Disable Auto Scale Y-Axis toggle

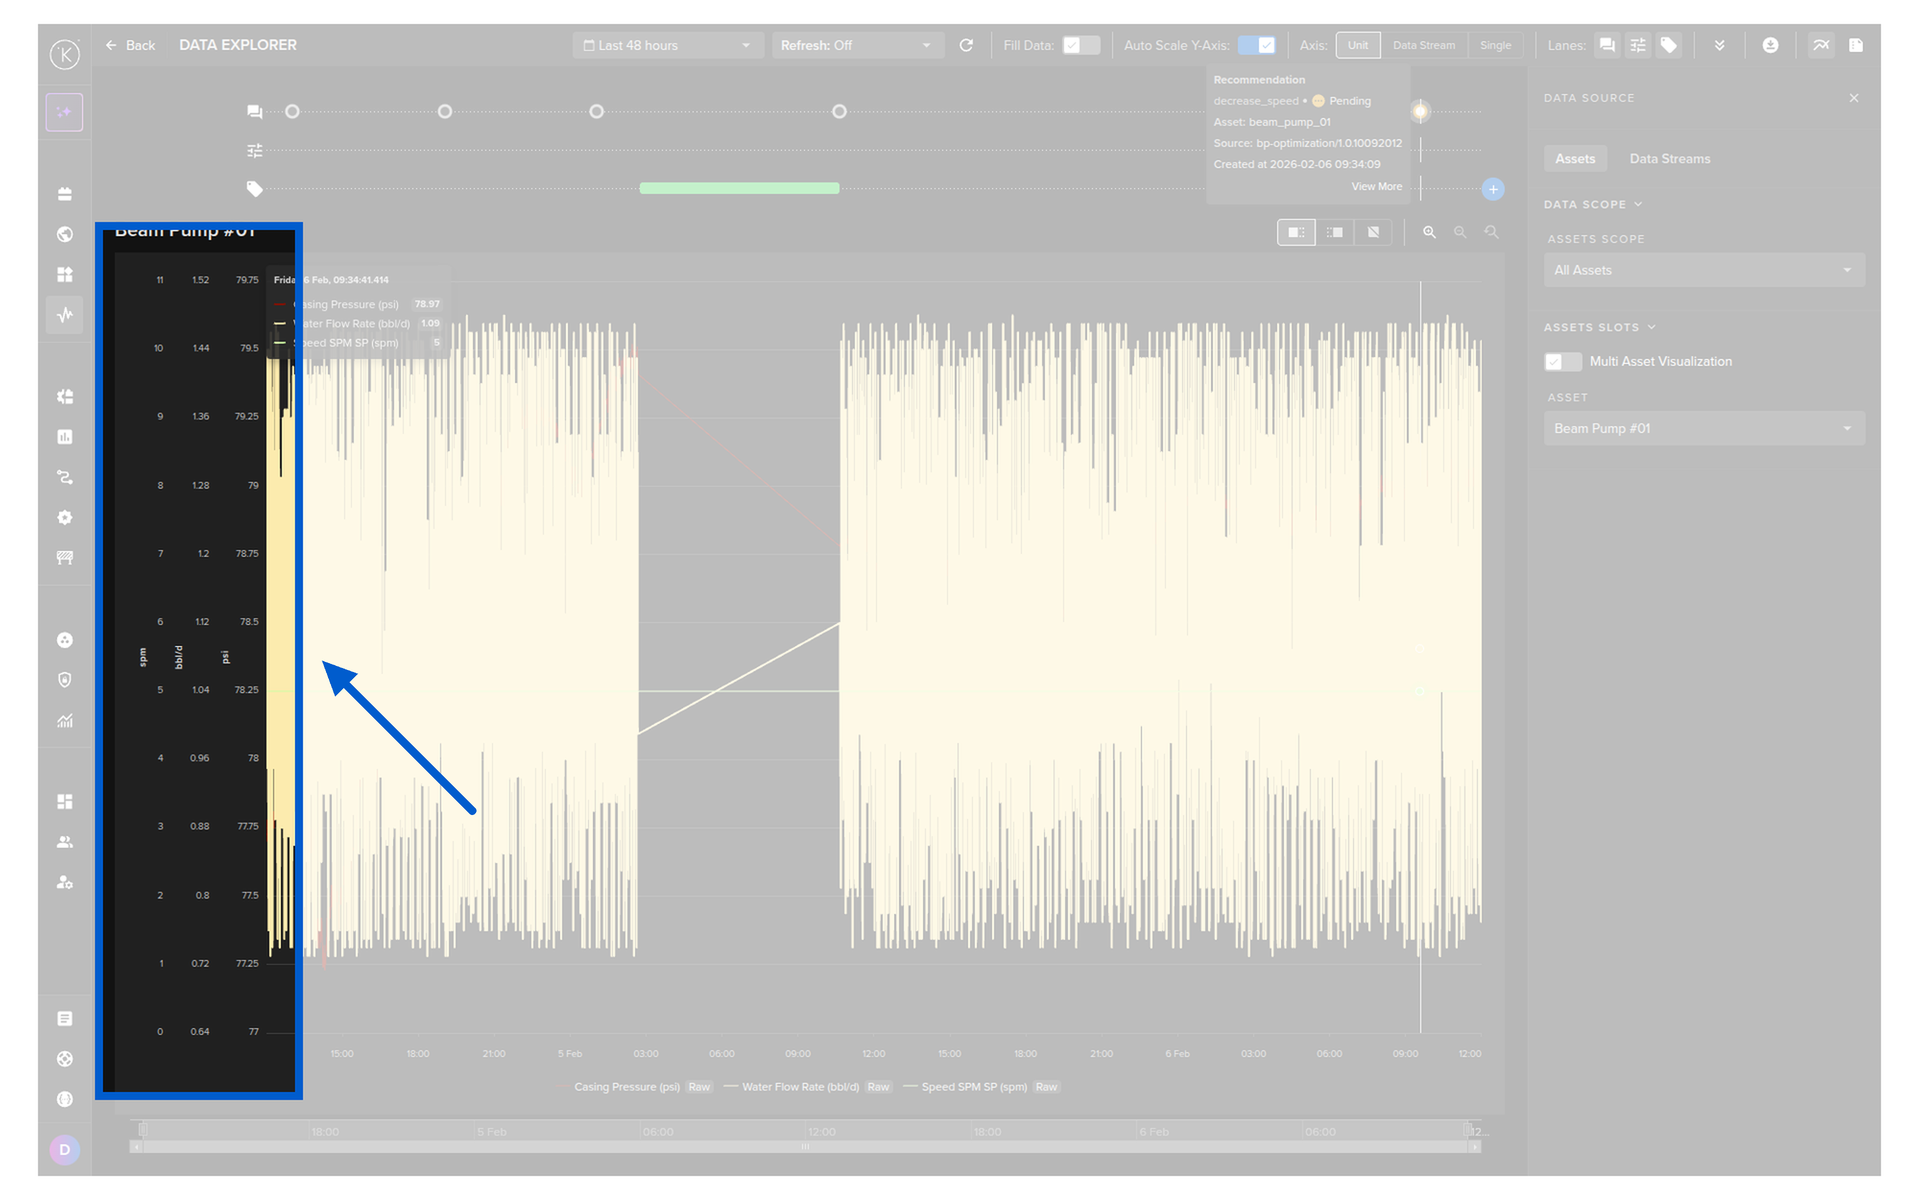pos(1256,45)
